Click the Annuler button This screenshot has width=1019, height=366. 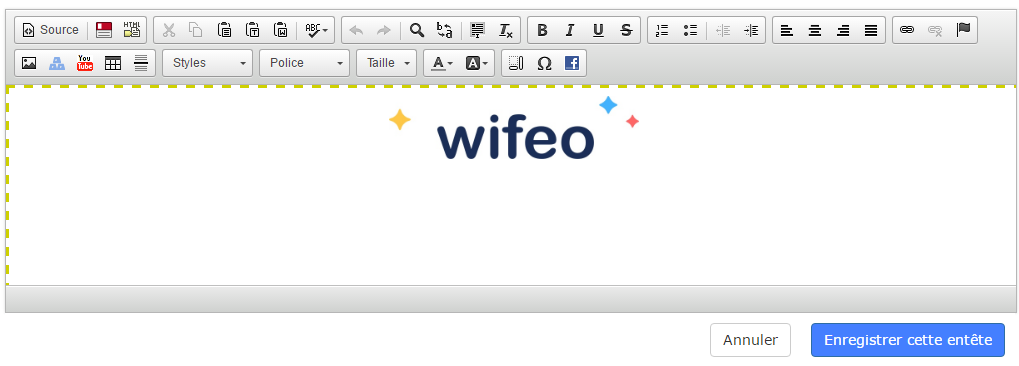click(x=750, y=340)
